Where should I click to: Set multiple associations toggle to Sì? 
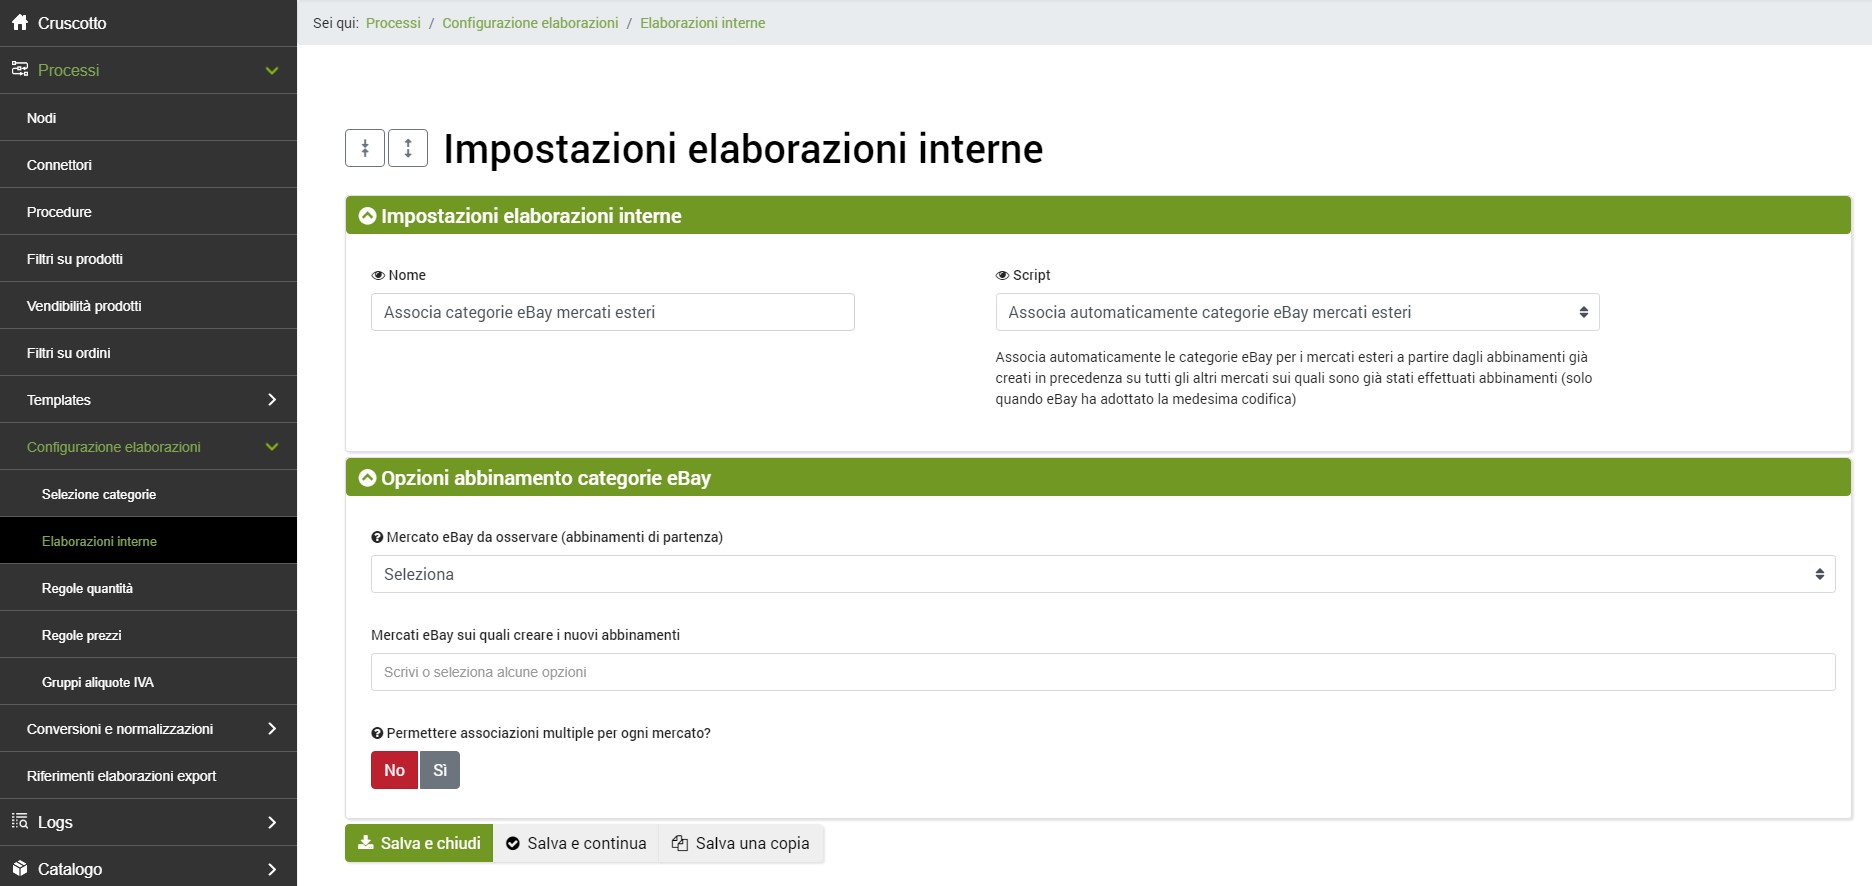point(440,770)
